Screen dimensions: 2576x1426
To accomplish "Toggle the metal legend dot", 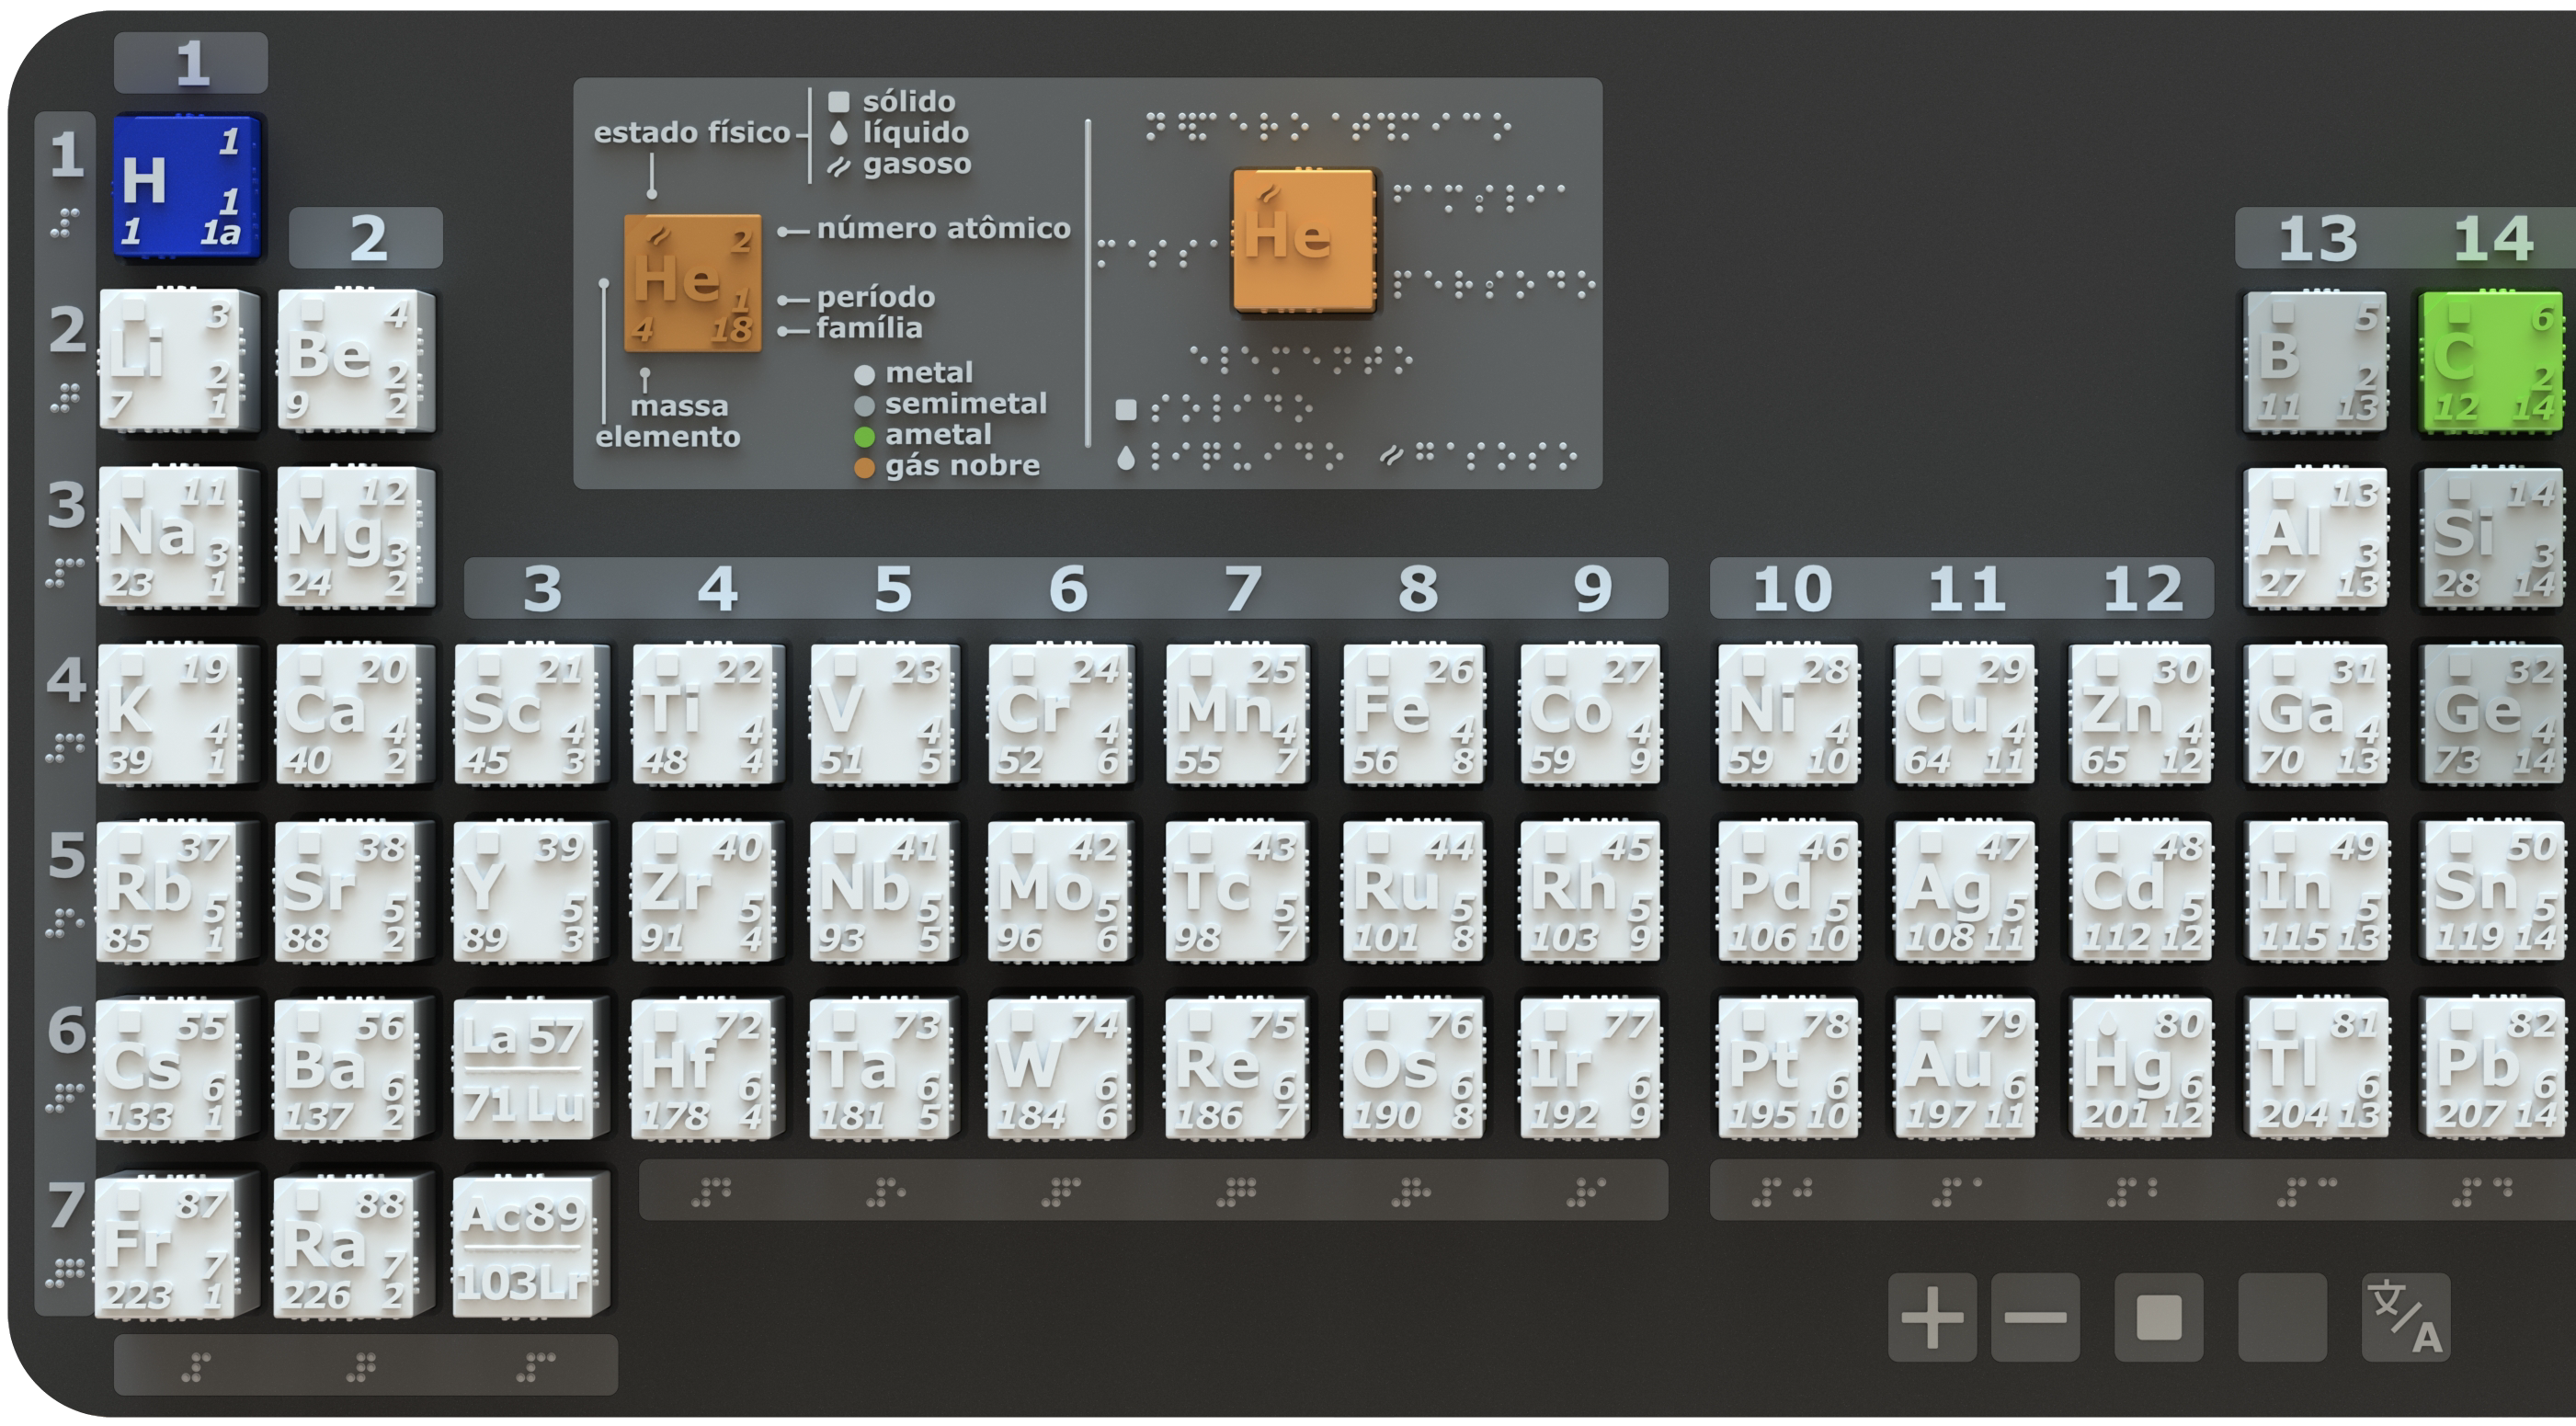I will tap(865, 374).
